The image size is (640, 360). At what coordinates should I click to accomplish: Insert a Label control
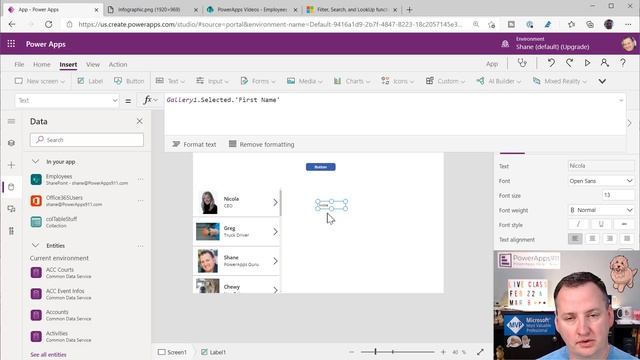click(90, 81)
